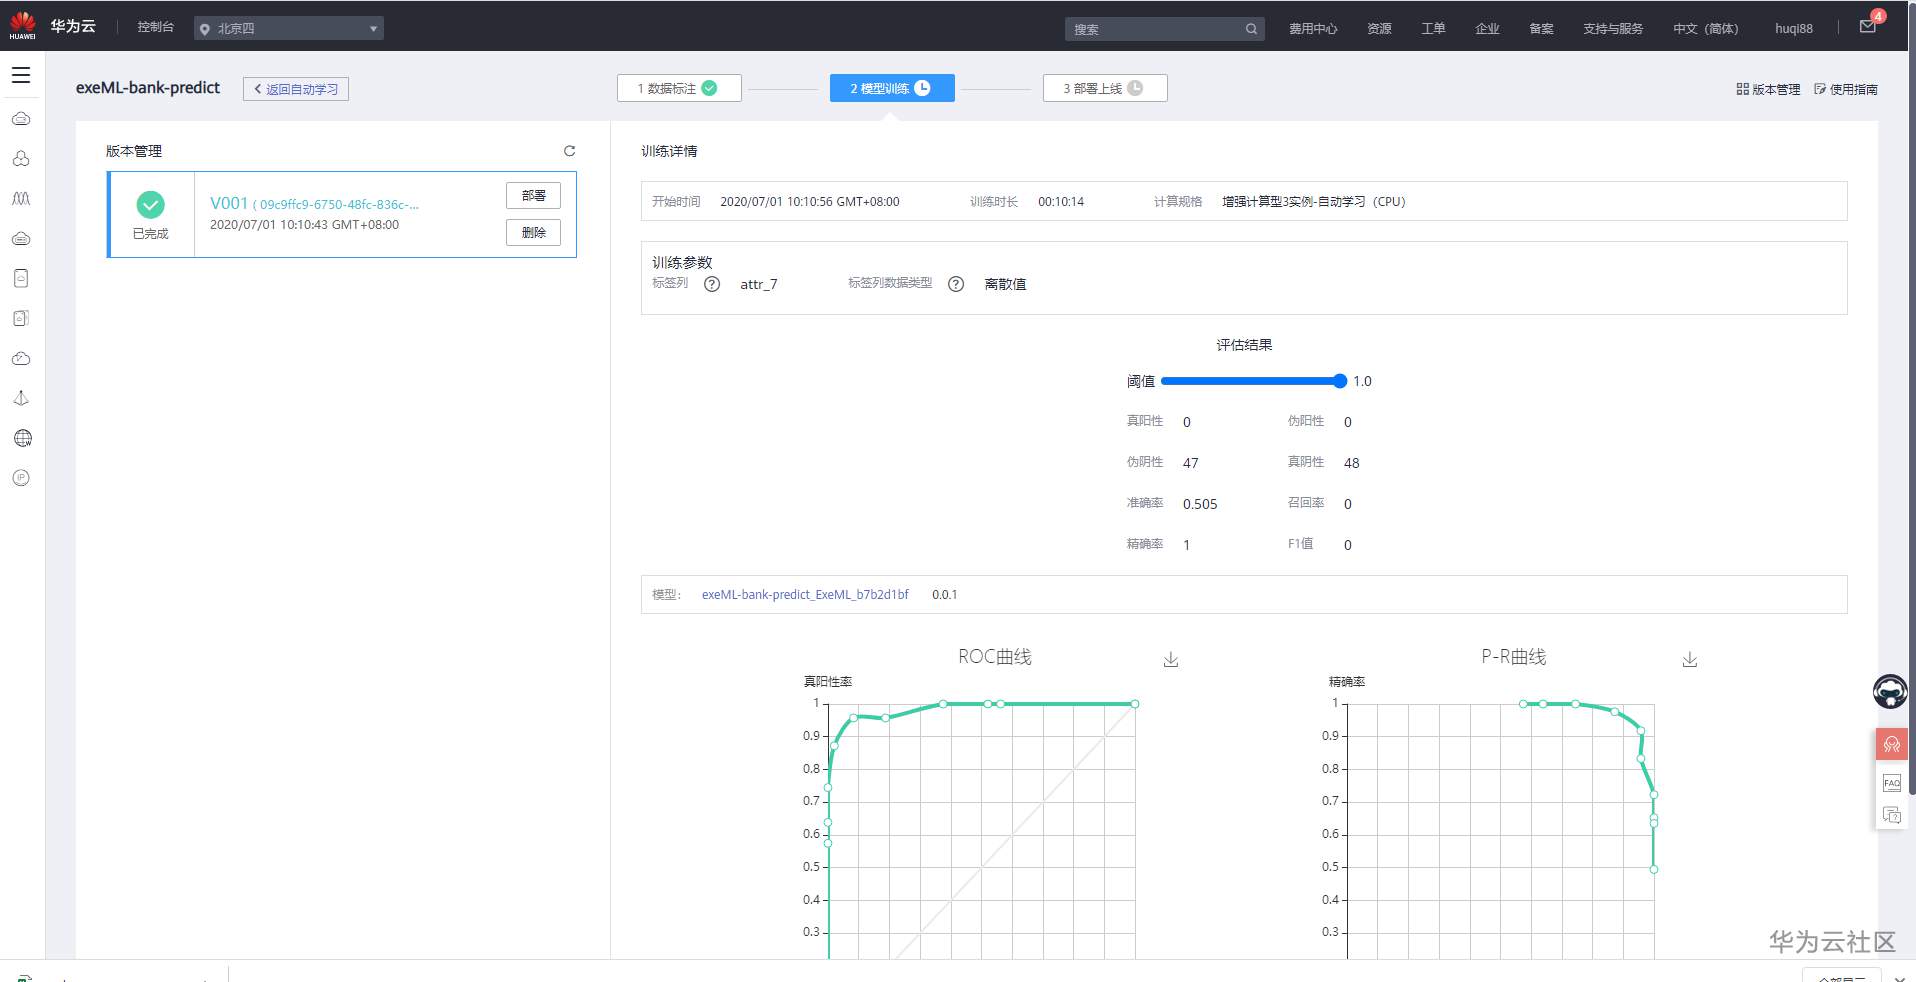
Task: Click the sidebar globe icon
Action: pos(22,438)
